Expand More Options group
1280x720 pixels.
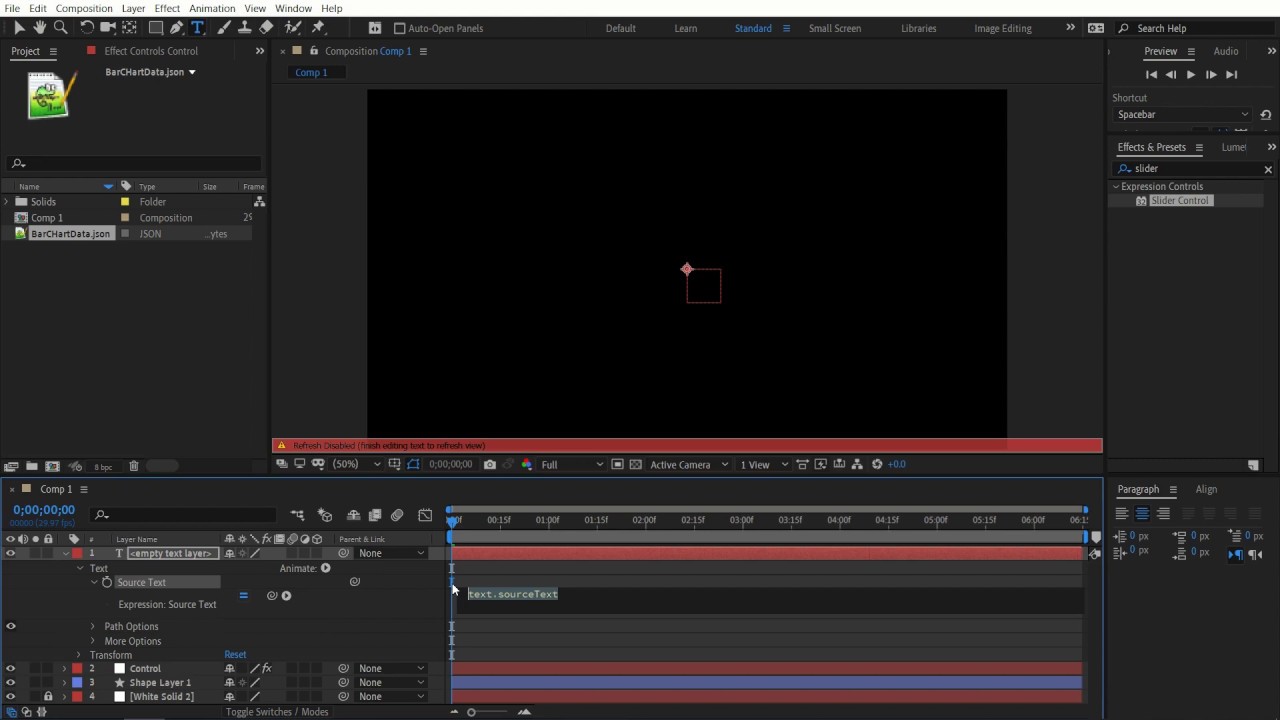[x=93, y=641]
